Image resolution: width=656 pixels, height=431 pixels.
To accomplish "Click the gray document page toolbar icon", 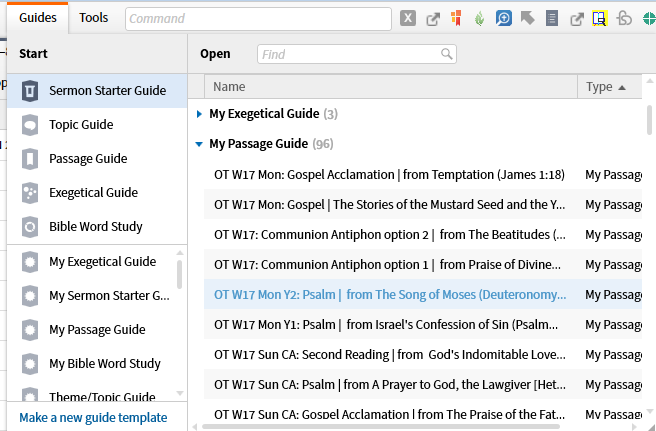I will tap(552, 18).
